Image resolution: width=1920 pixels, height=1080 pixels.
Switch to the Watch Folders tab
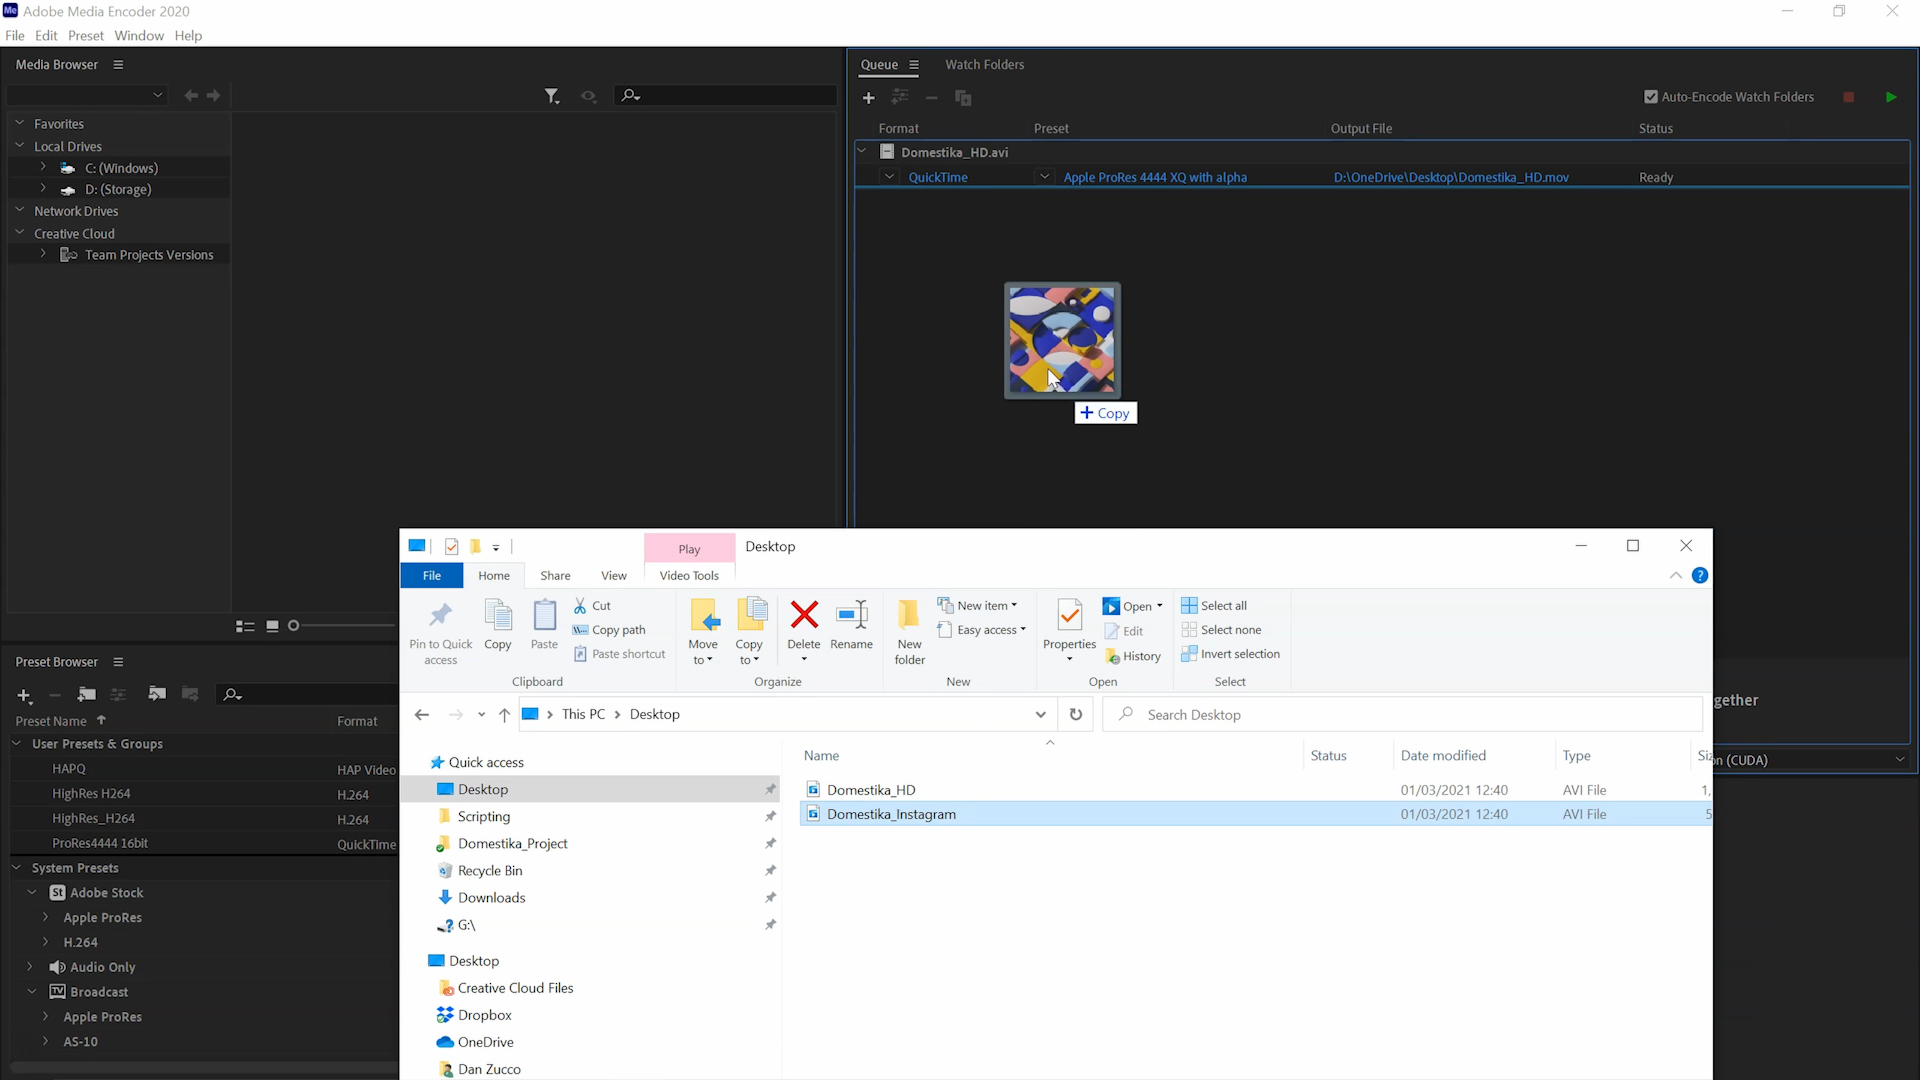[x=984, y=65]
